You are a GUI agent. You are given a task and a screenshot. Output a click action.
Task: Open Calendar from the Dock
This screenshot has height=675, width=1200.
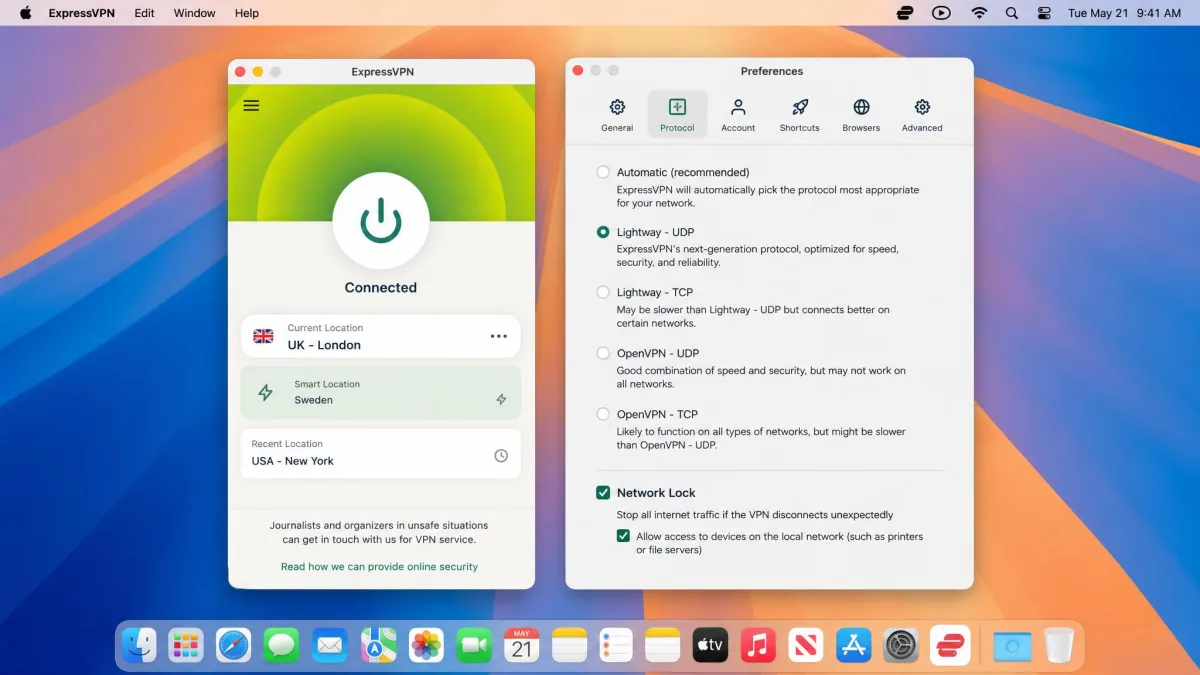[x=522, y=645]
